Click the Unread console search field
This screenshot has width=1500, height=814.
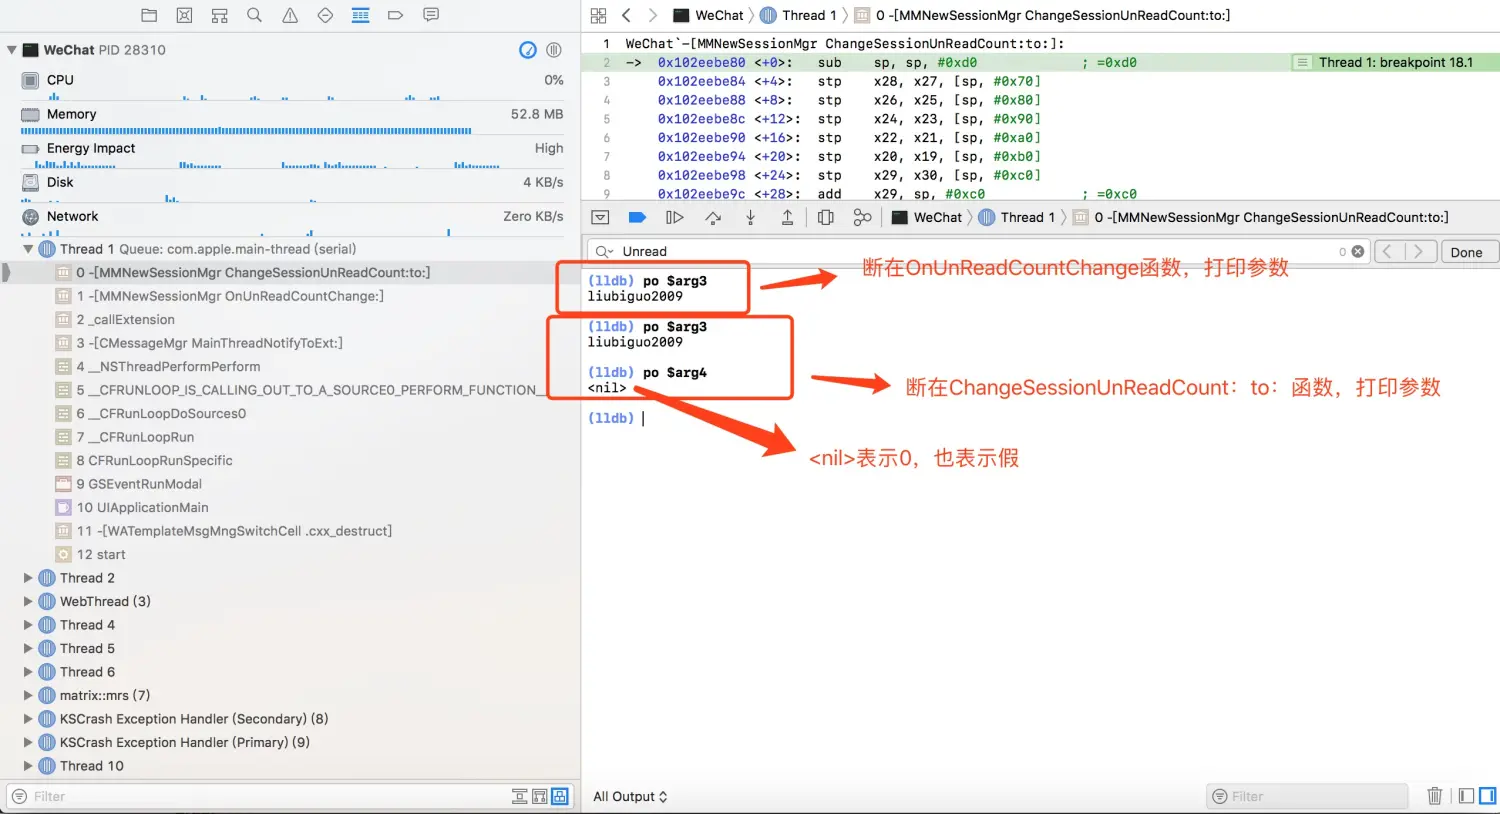coord(978,252)
